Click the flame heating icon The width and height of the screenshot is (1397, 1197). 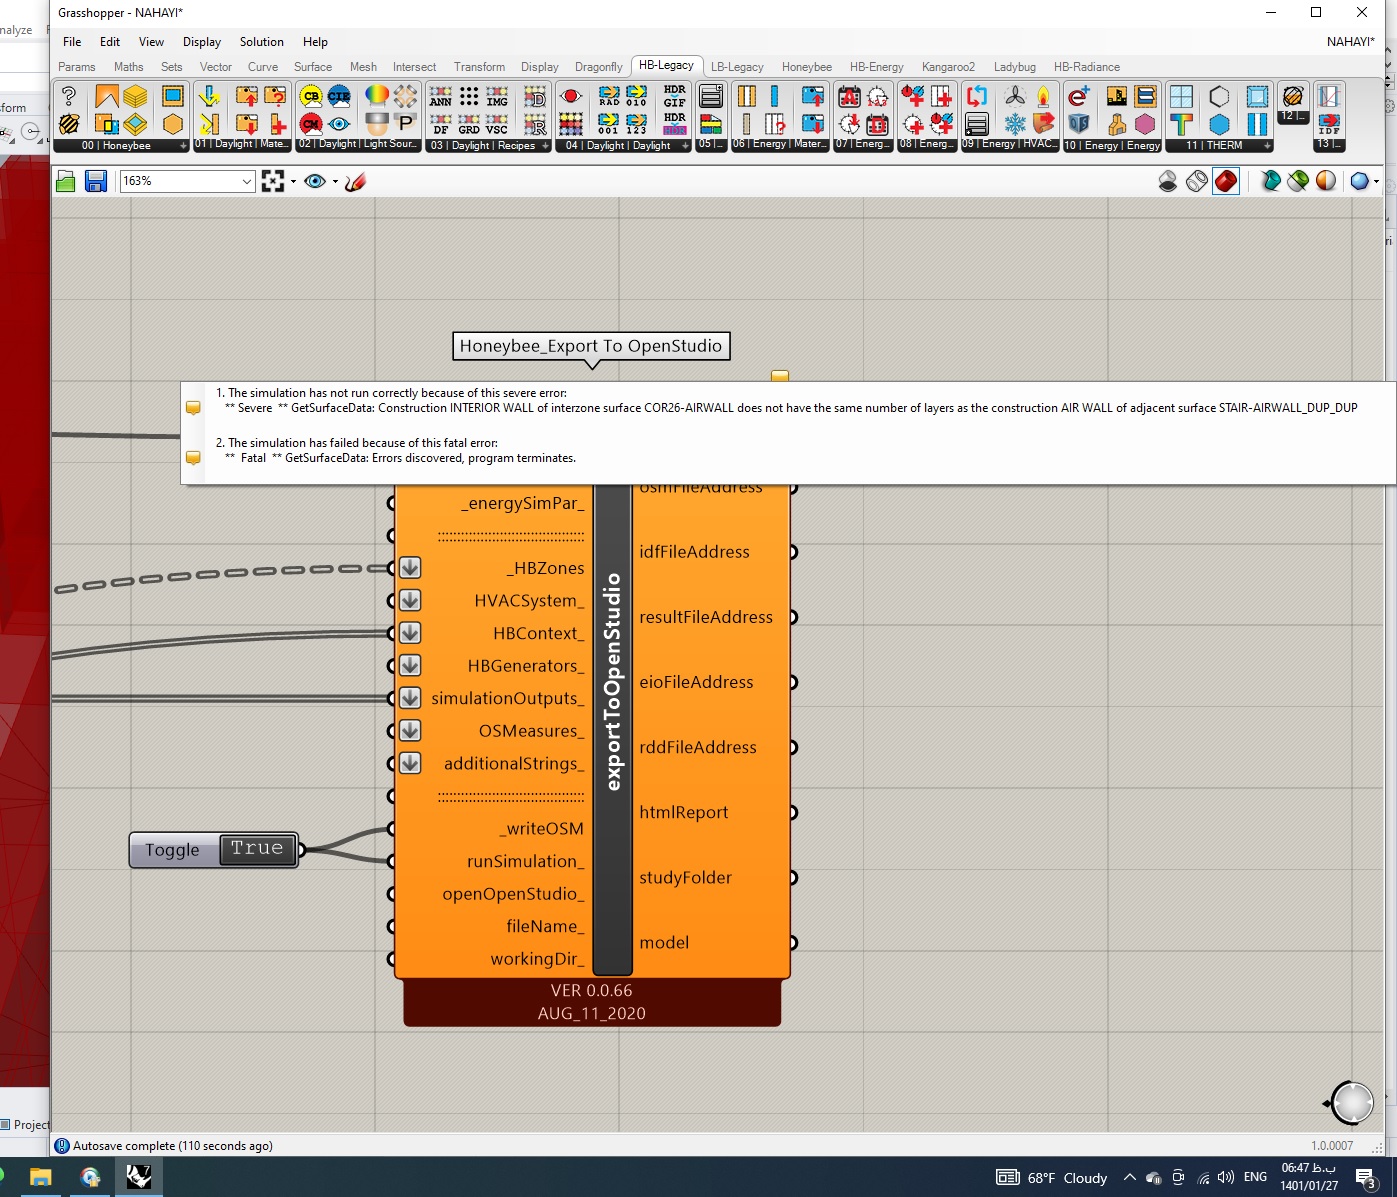click(1044, 96)
